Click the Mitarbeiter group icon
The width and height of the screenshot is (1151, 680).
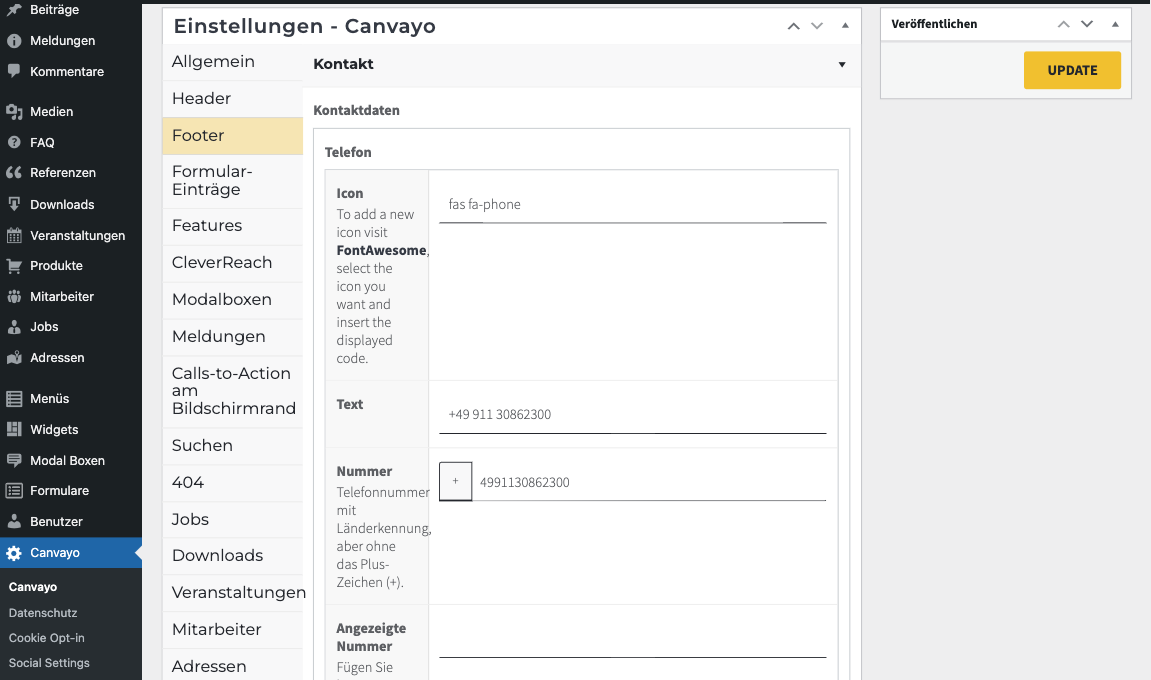(14, 297)
